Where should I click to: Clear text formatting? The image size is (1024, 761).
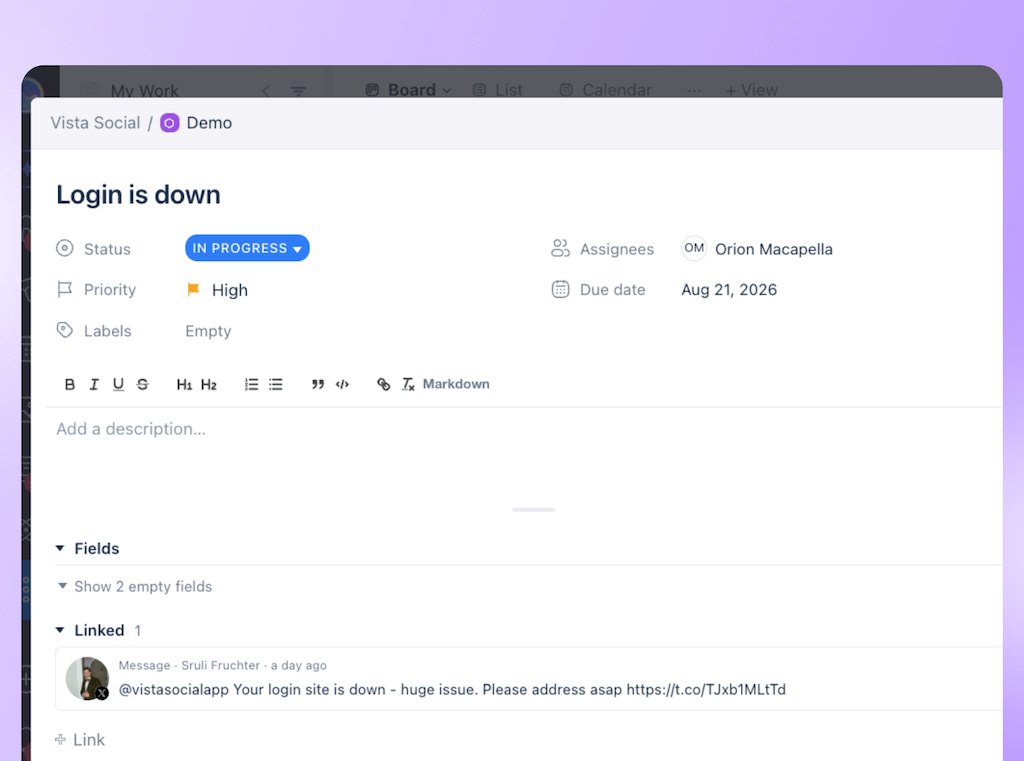tap(408, 385)
